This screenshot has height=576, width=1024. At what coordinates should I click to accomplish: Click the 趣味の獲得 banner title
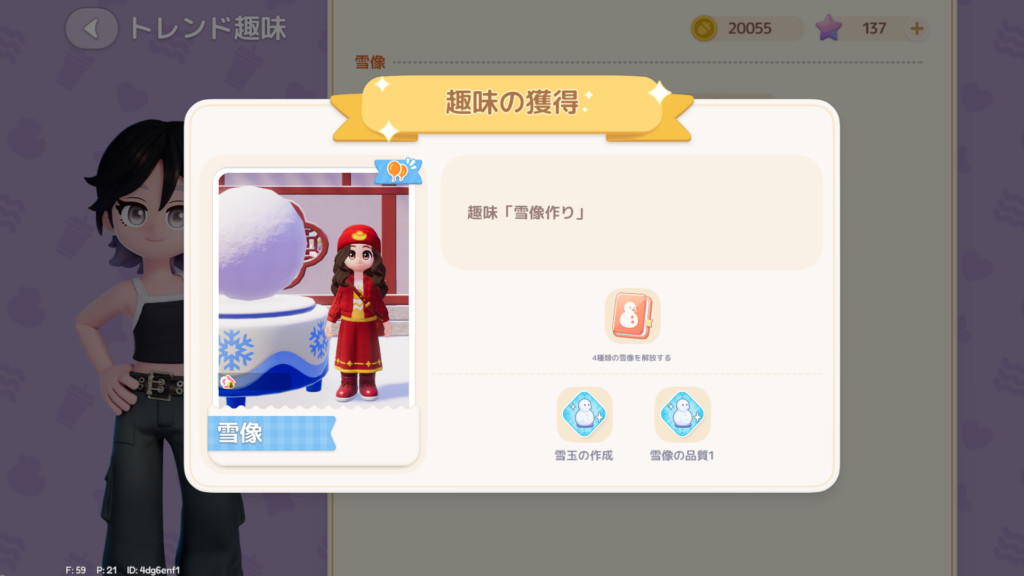512,103
